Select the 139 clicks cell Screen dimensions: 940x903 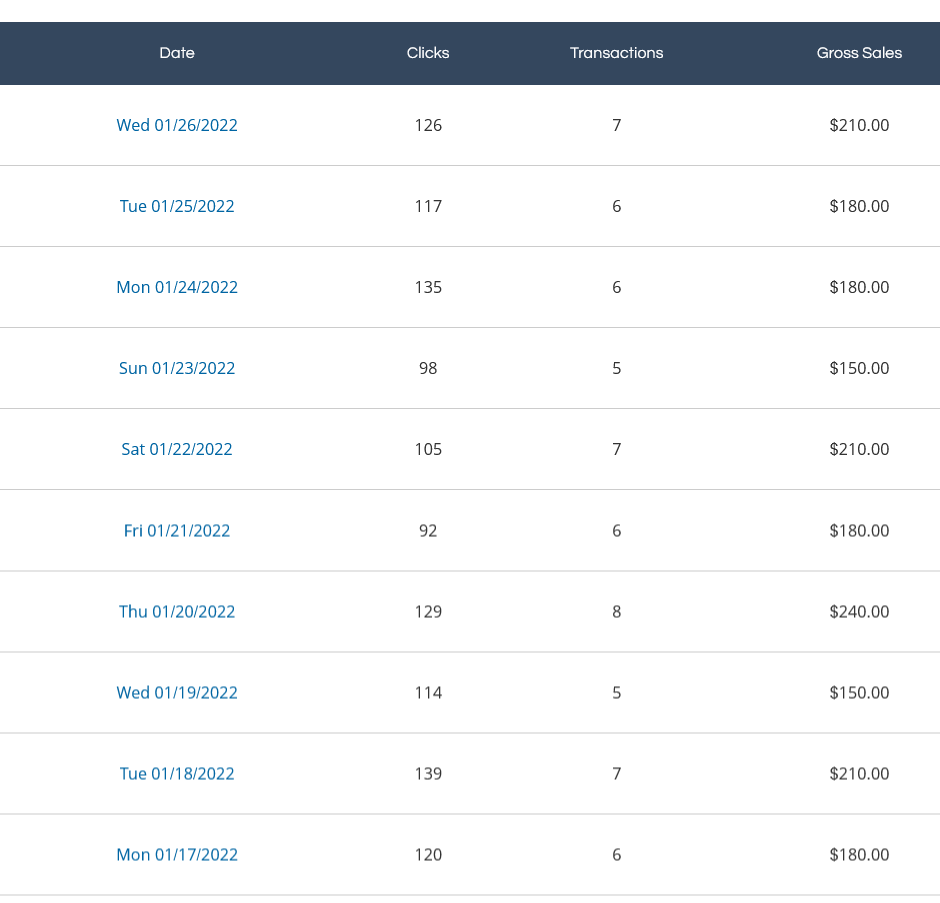coord(428,773)
